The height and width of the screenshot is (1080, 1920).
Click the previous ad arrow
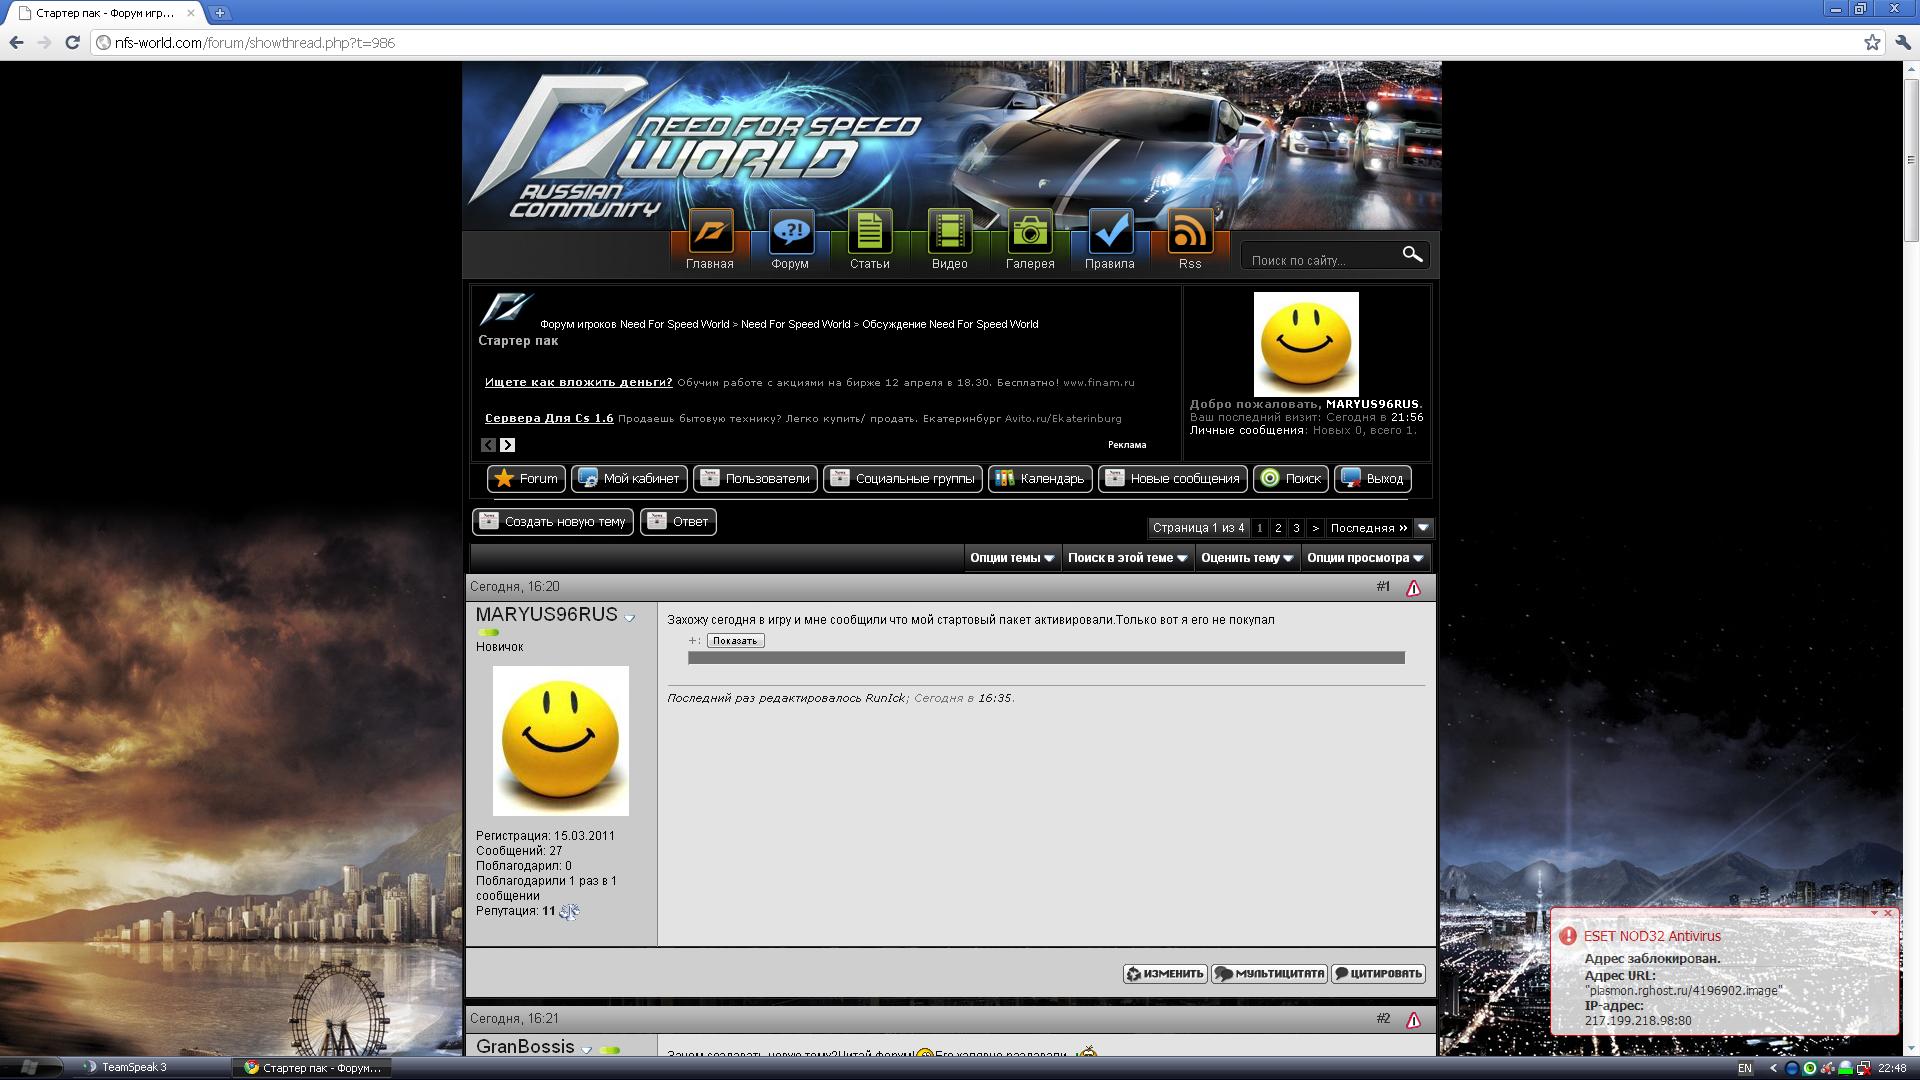pyautogui.click(x=488, y=445)
